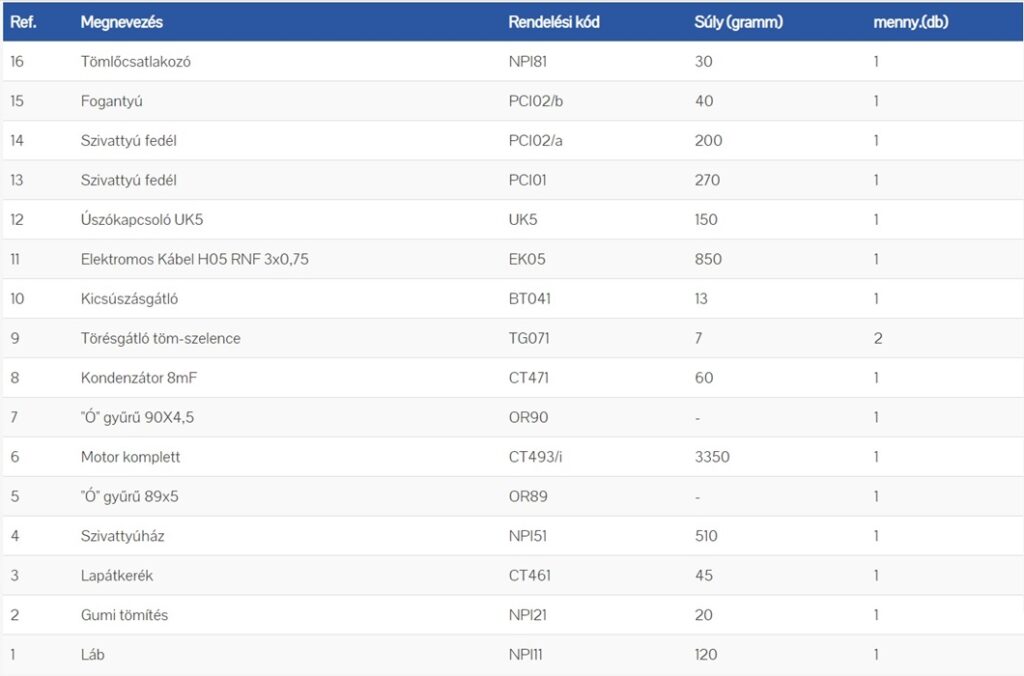Click the Ref. column header
The image size is (1024, 676).
pos(23,22)
